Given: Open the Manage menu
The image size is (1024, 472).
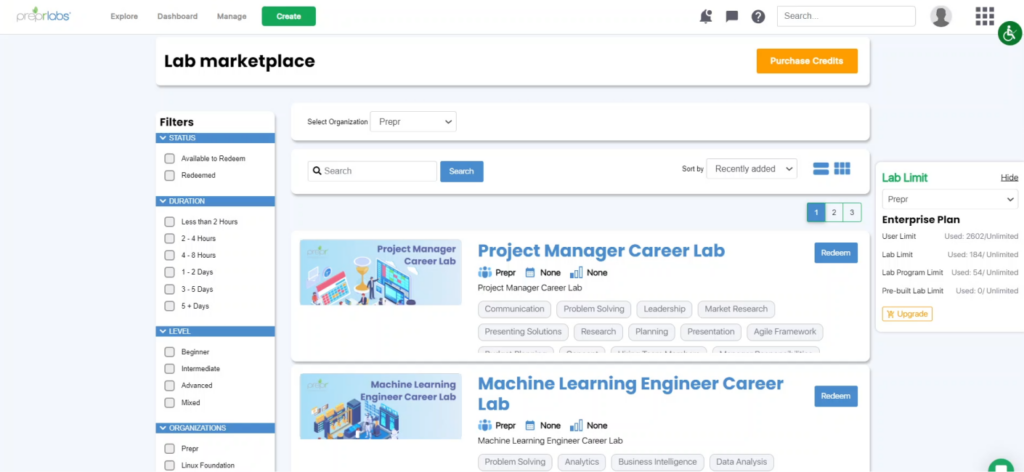Looking at the screenshot, I should tap(232, 16).
